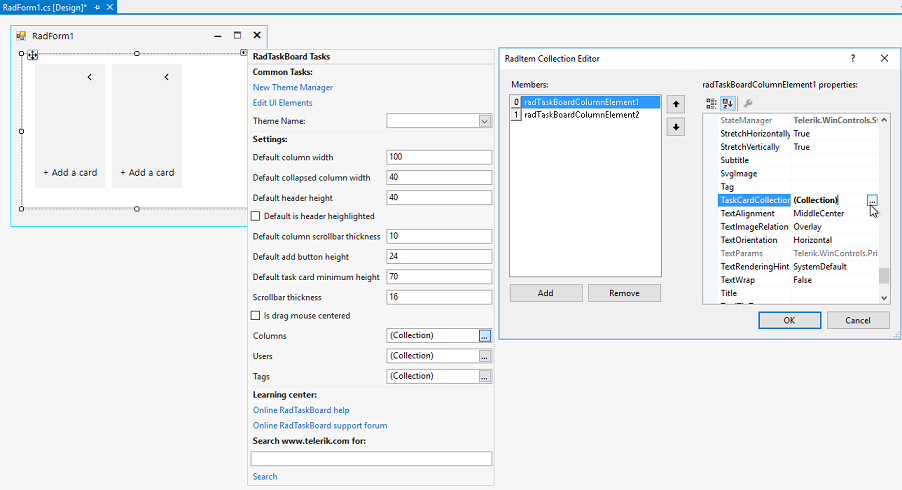Click the Search link under telerik search box
This screenshot has height=490, width=902.
265,477
